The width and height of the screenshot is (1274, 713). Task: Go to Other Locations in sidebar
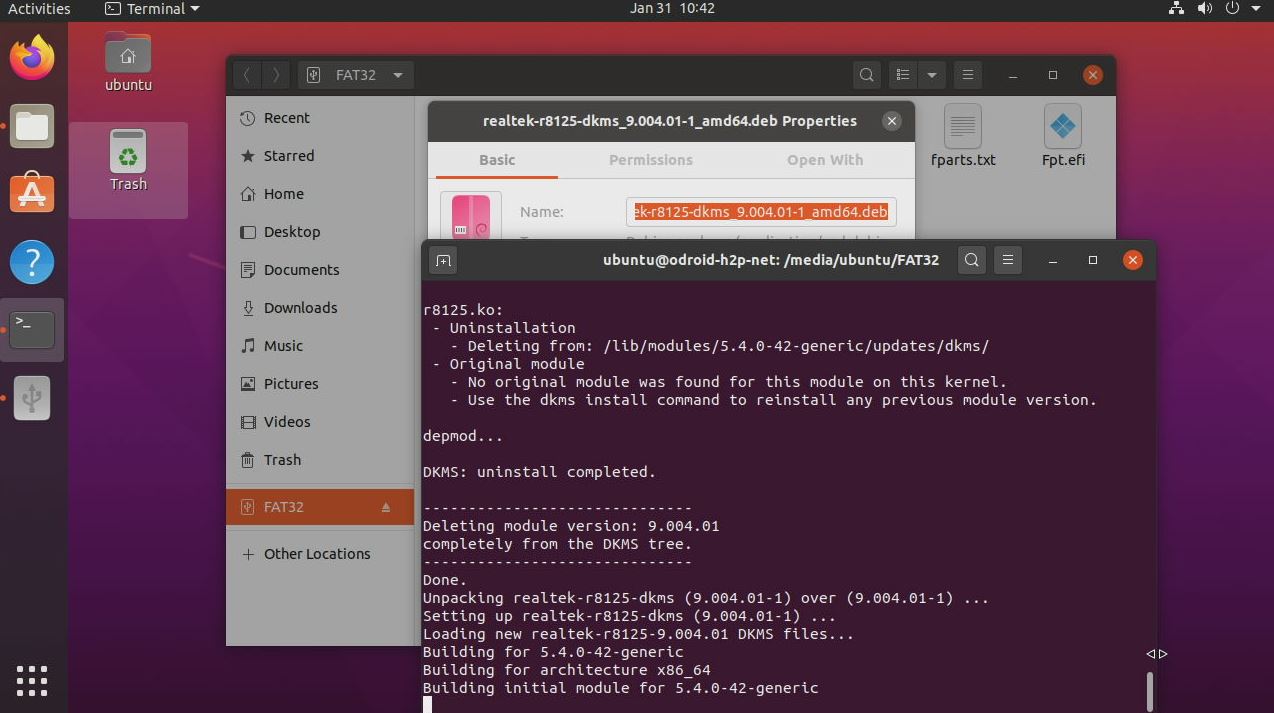(316, 554)
